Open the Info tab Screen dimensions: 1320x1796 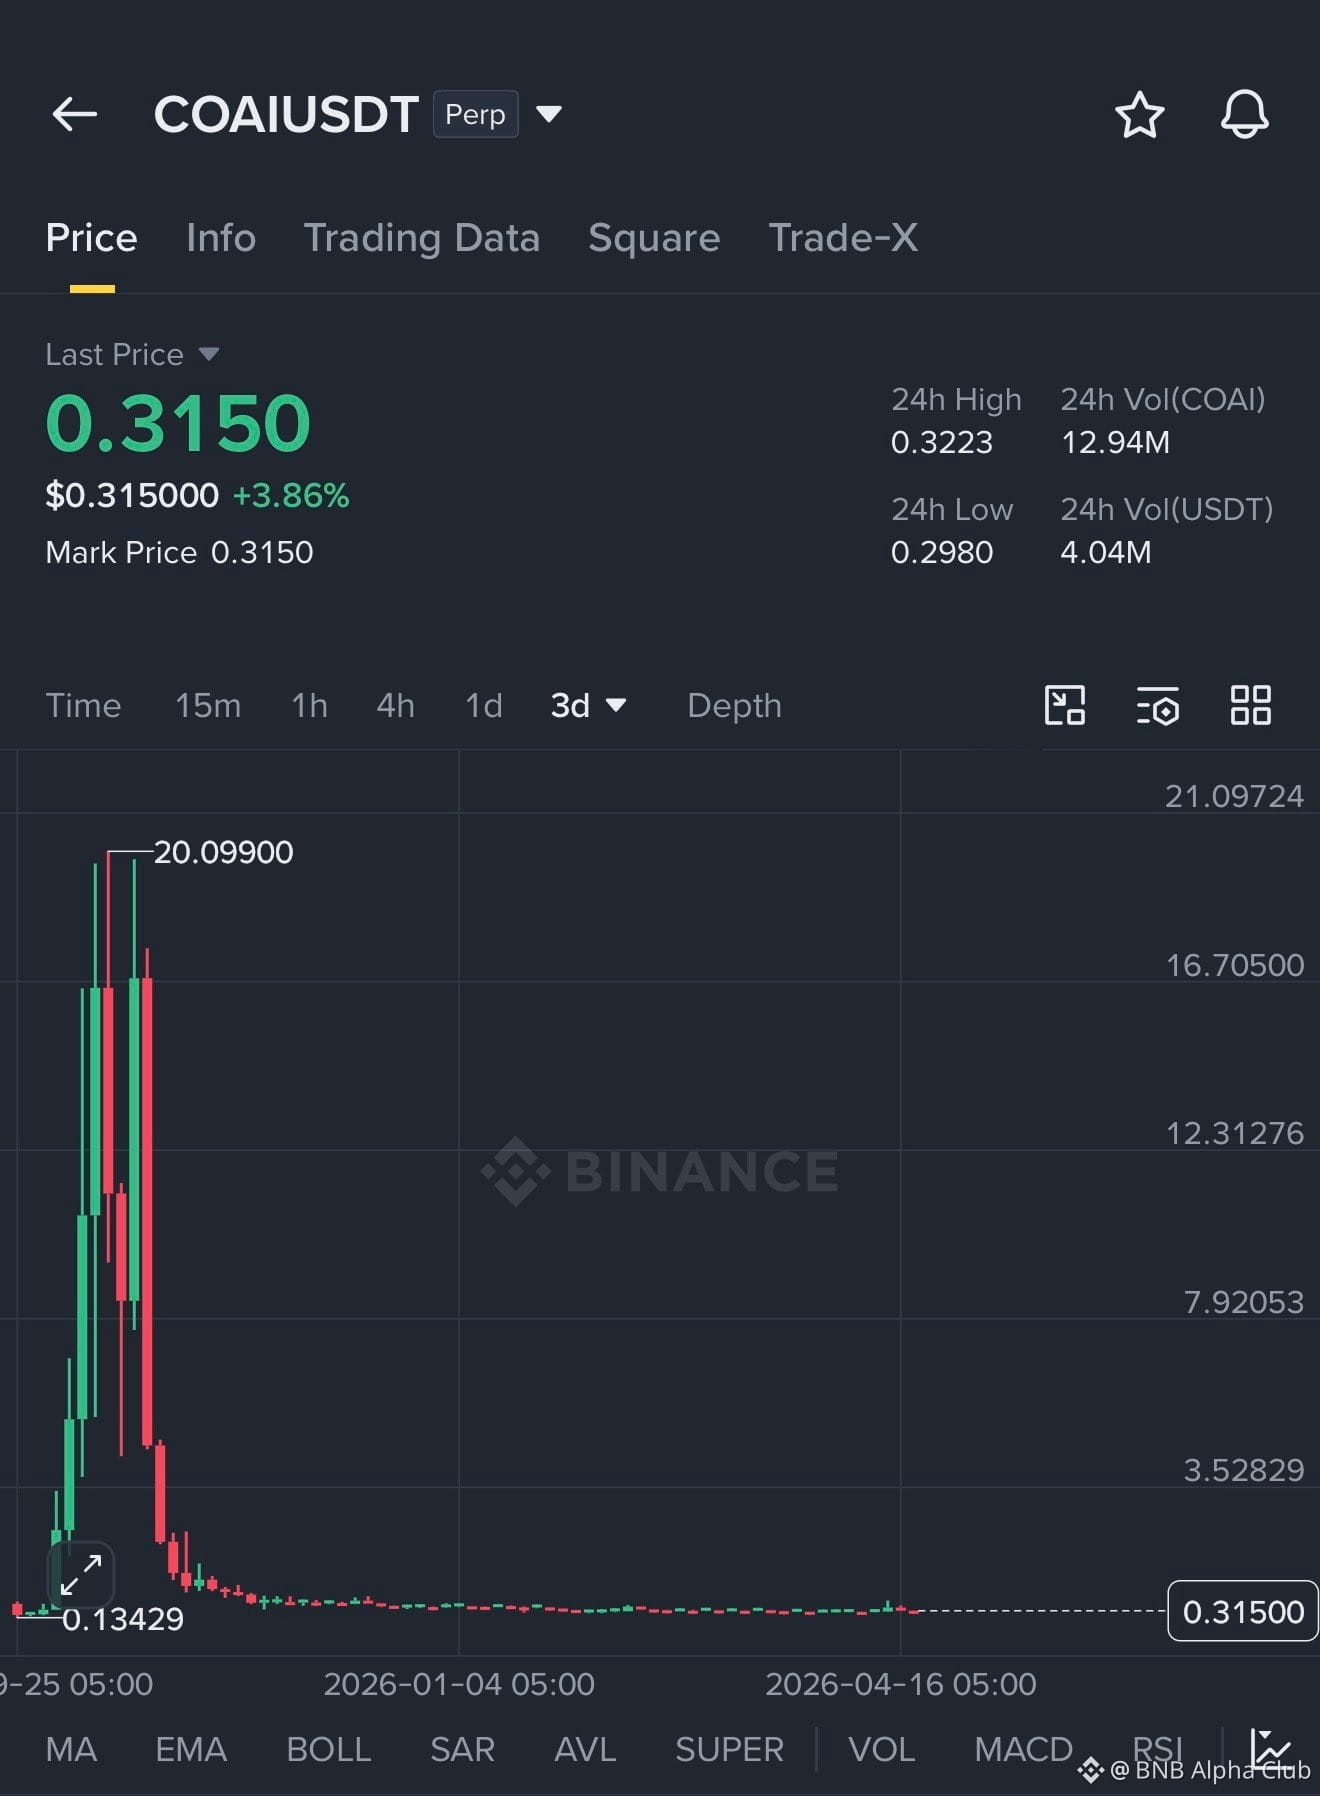(x=221, y=238)
